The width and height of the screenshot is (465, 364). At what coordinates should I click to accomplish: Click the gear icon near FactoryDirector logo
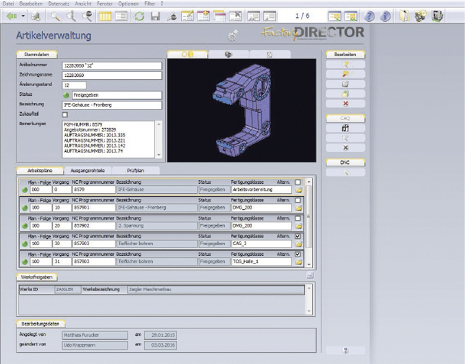[232, 36]
